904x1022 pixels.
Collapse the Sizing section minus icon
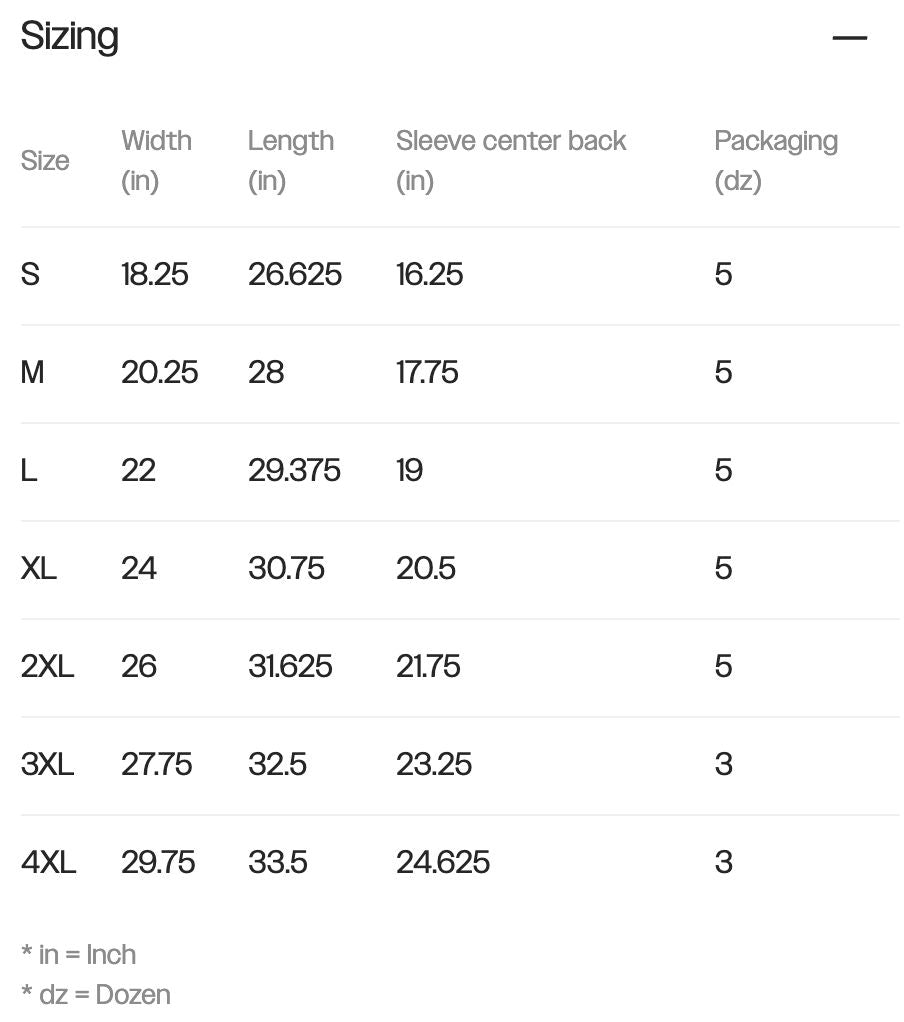tap(849, 38)
